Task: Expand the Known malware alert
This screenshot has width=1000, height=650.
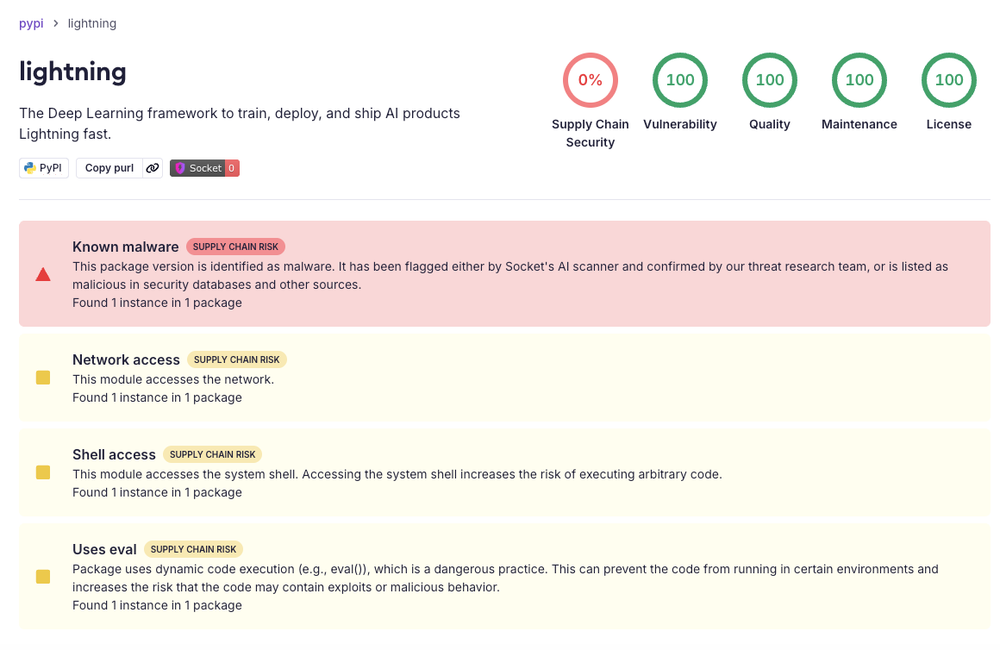Action: tap(504, 274)
